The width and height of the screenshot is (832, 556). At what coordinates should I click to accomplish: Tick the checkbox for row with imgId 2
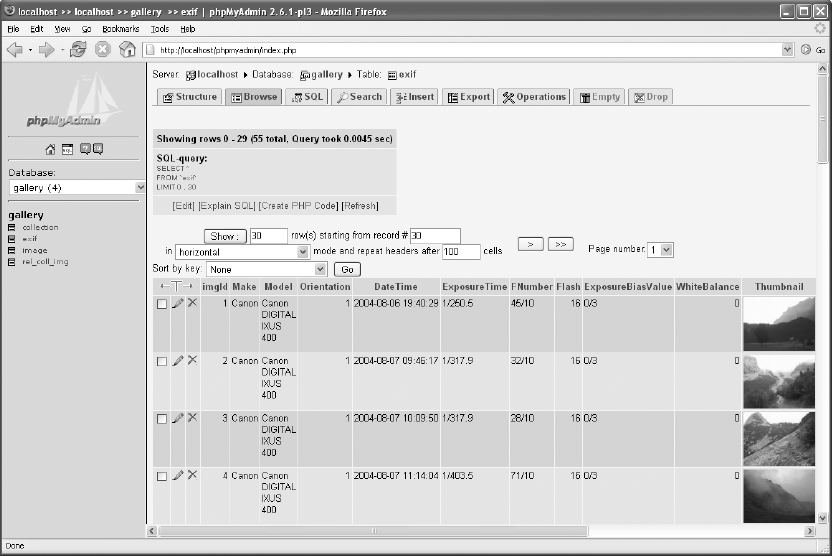point(162,361)
